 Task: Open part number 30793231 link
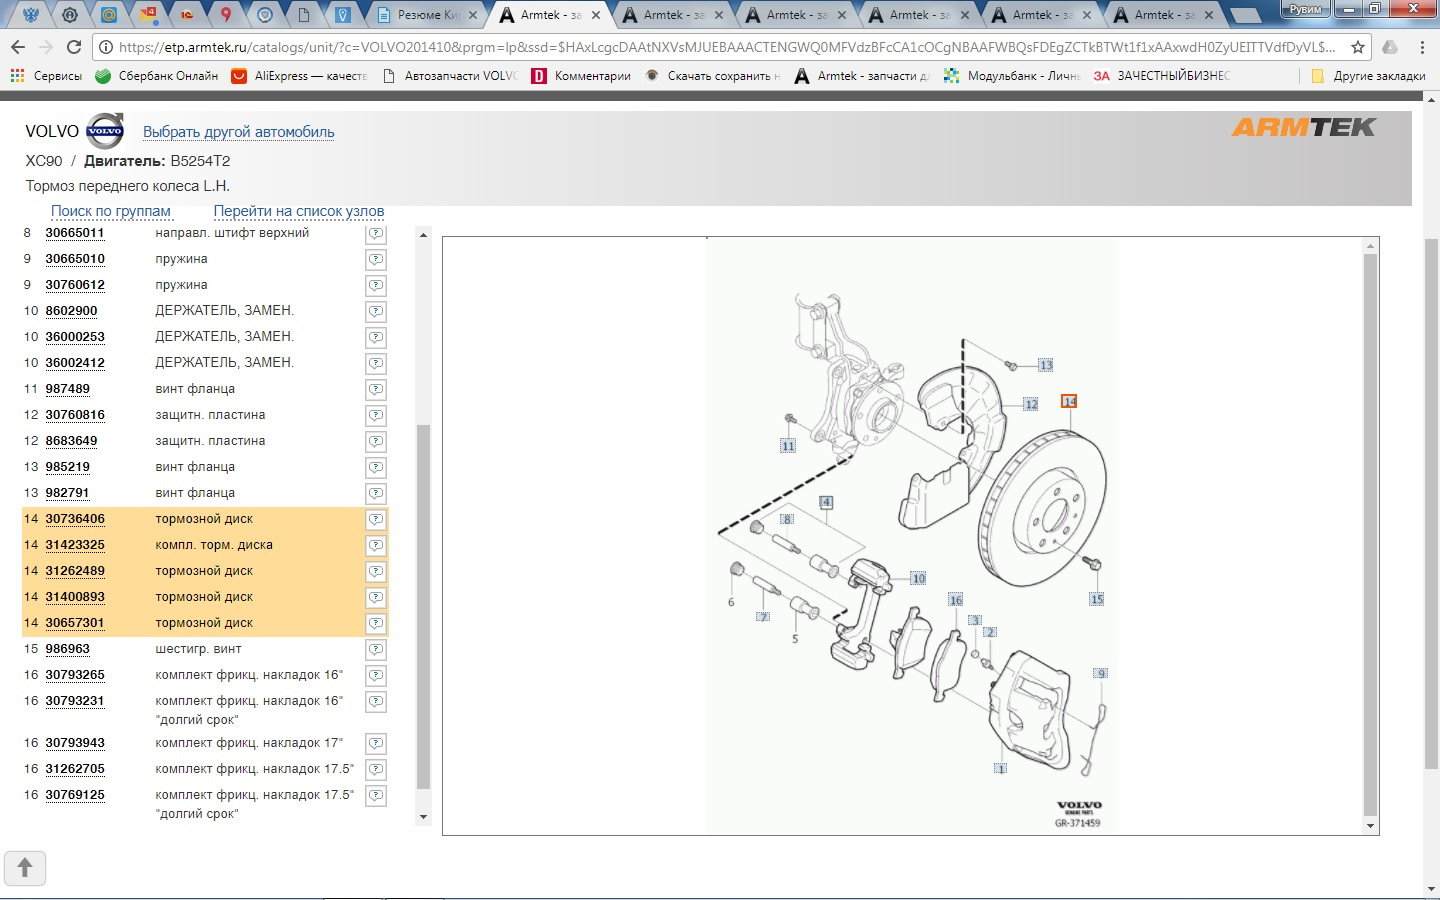click(x=75, y=701)
